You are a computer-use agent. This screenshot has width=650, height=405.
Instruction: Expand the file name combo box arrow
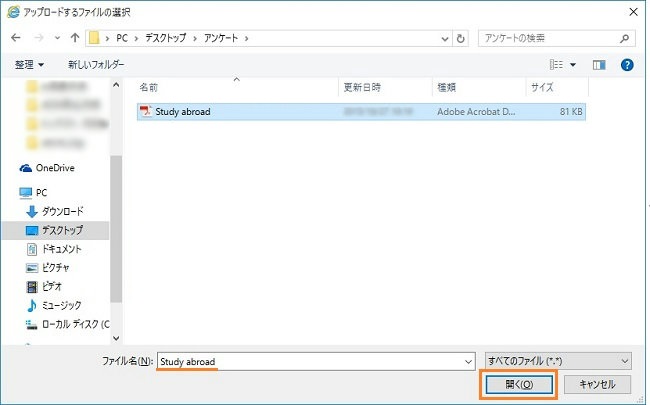point(467,360)
